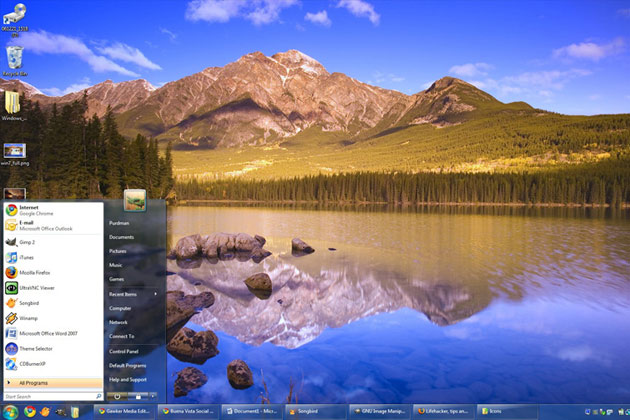The width and height of the screenshot is (630, 420).
Task: Open Help and Support
Action: (127, 380)
